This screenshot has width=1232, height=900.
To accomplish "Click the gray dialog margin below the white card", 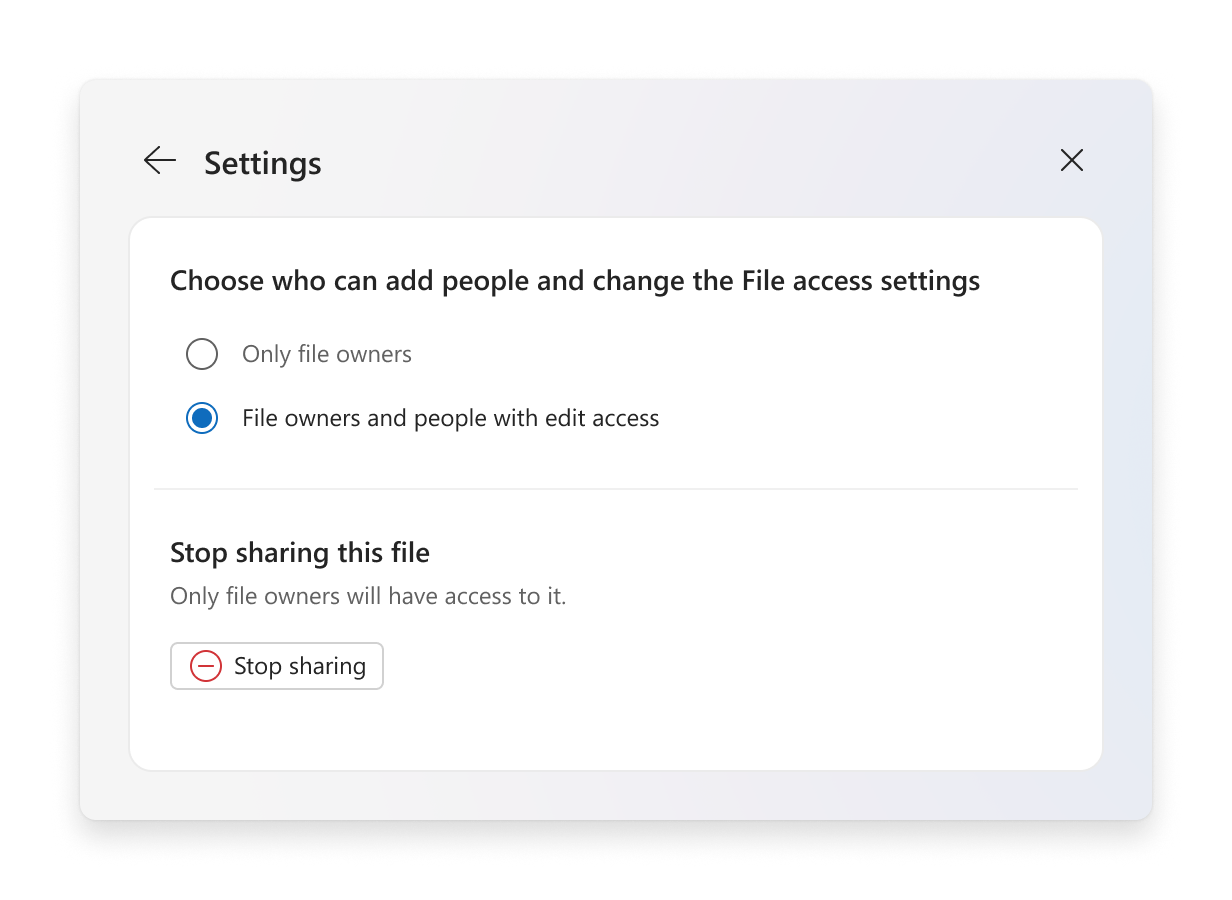I will (616, 795).
